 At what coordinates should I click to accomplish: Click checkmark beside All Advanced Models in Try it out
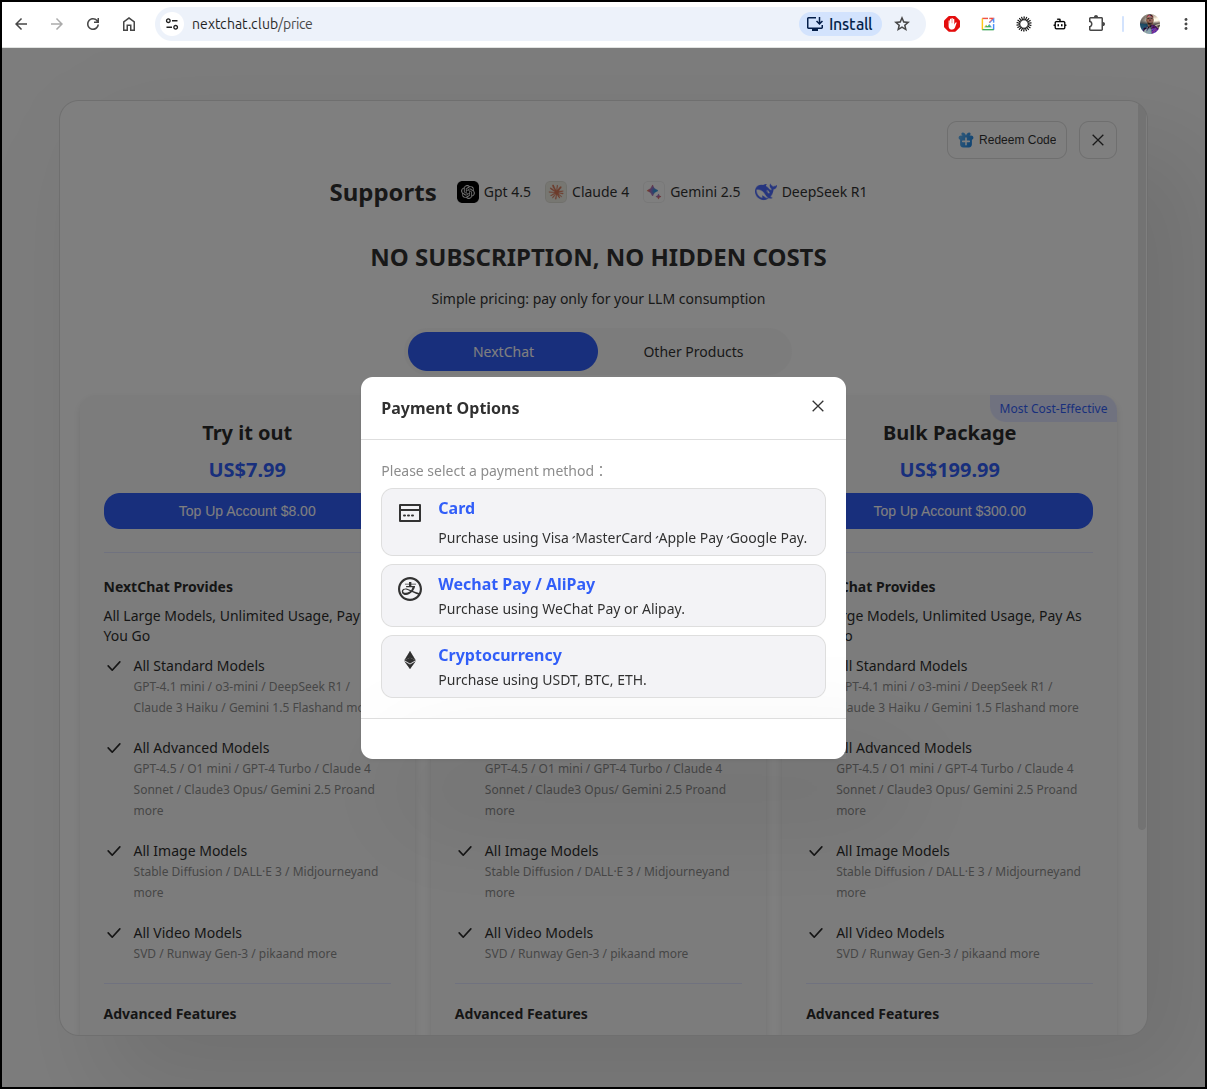[x=114, y=748]
